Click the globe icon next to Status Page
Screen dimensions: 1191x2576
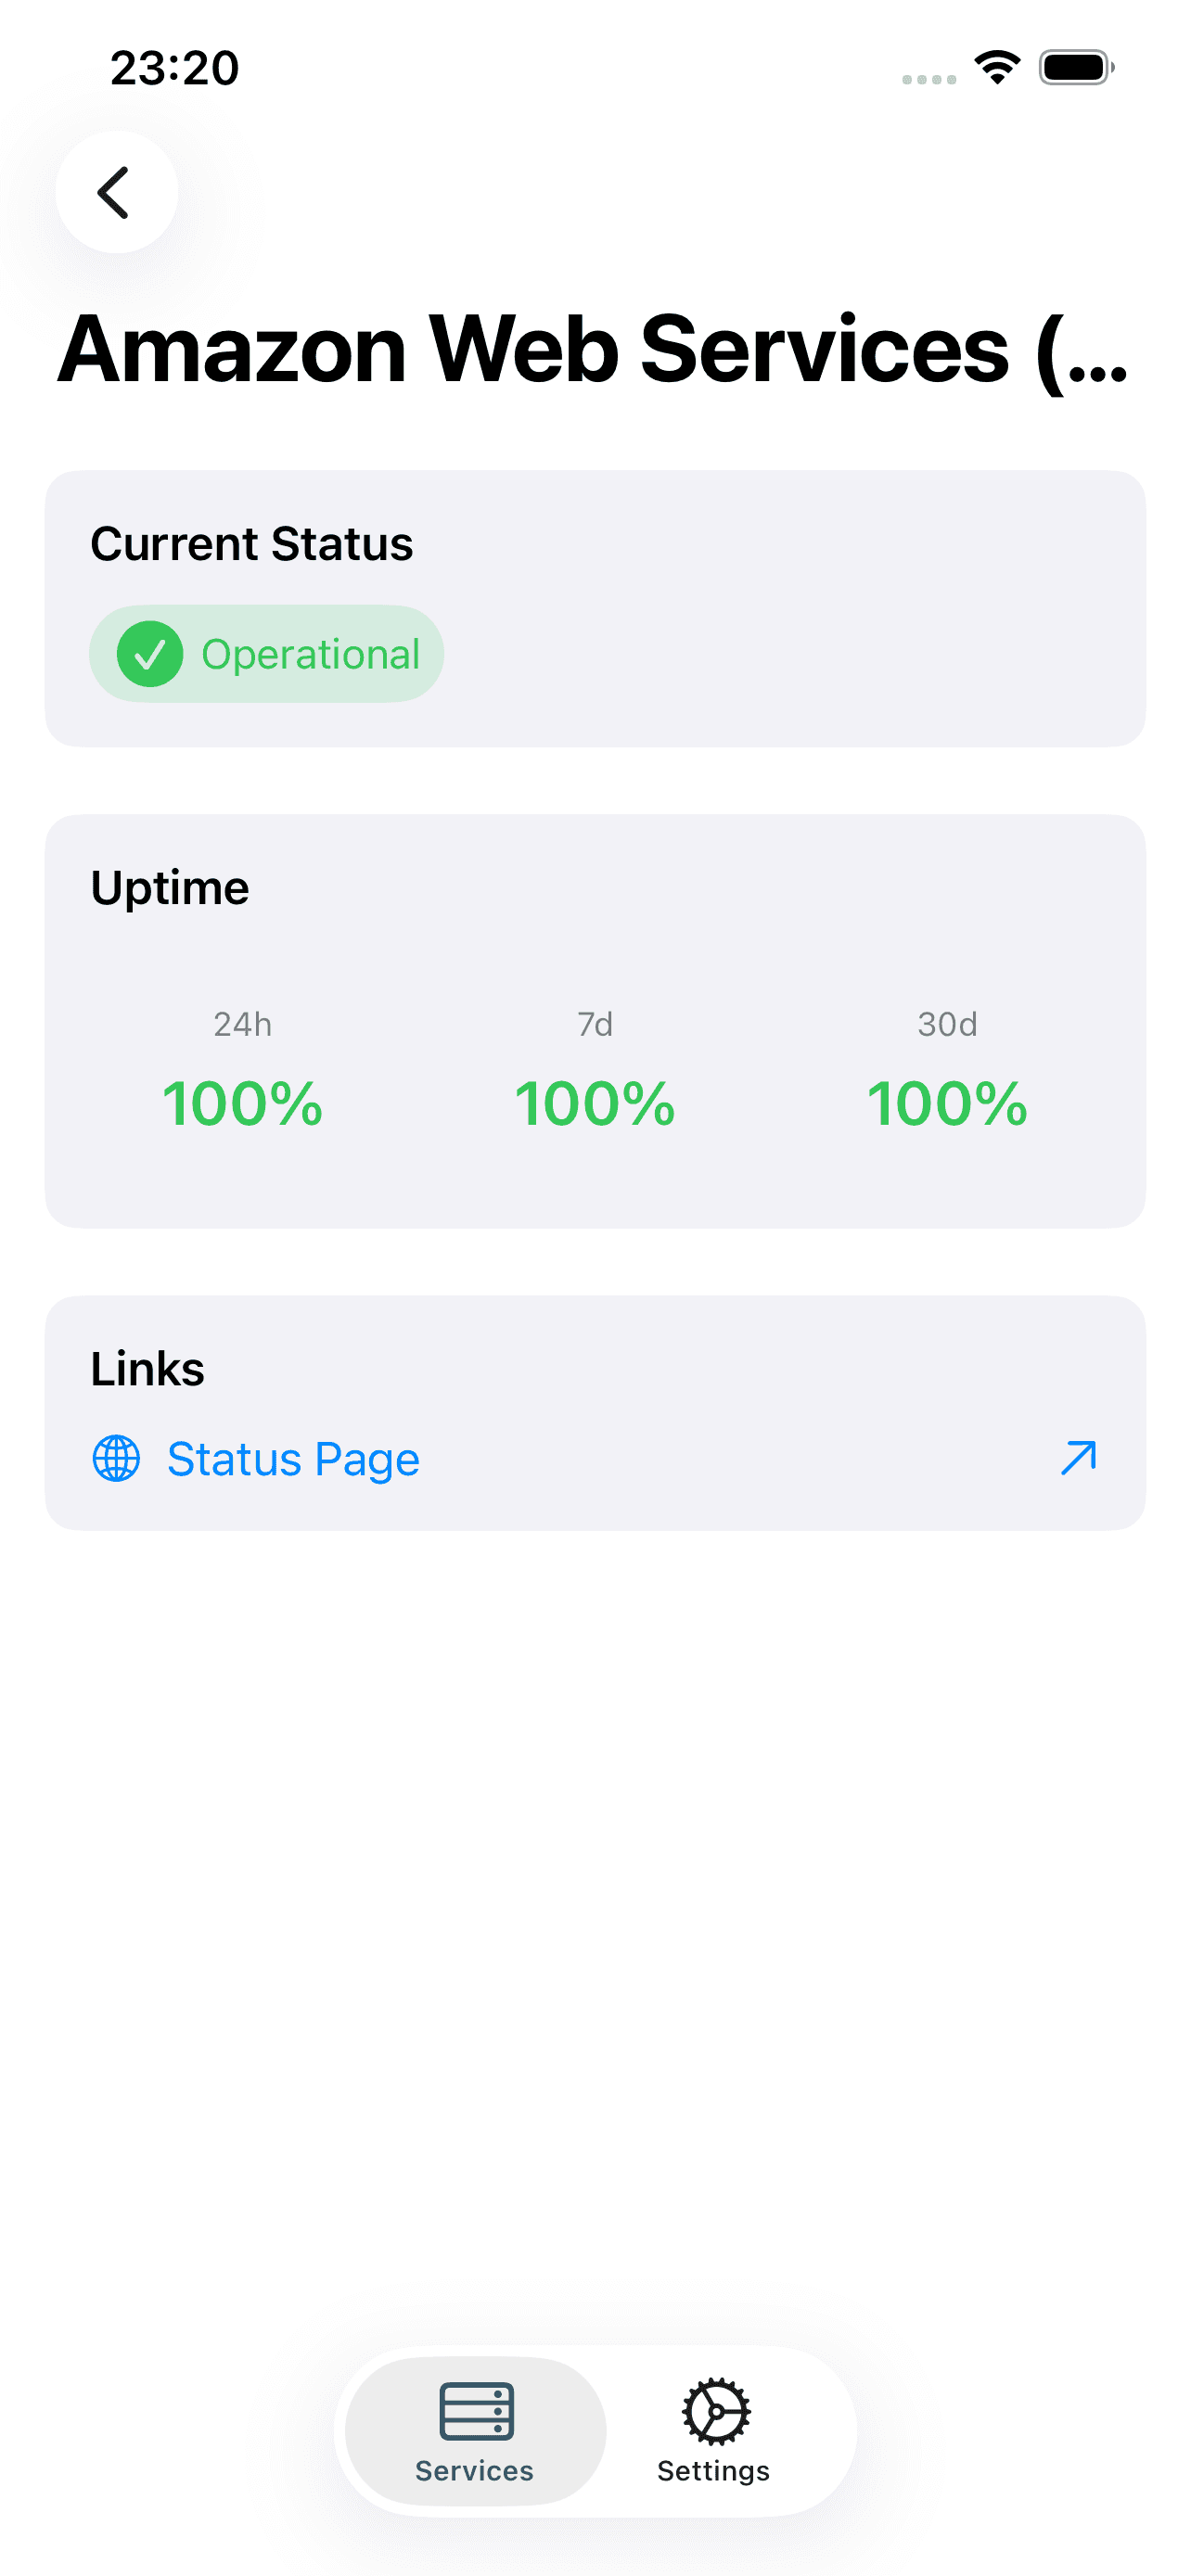115,1458
